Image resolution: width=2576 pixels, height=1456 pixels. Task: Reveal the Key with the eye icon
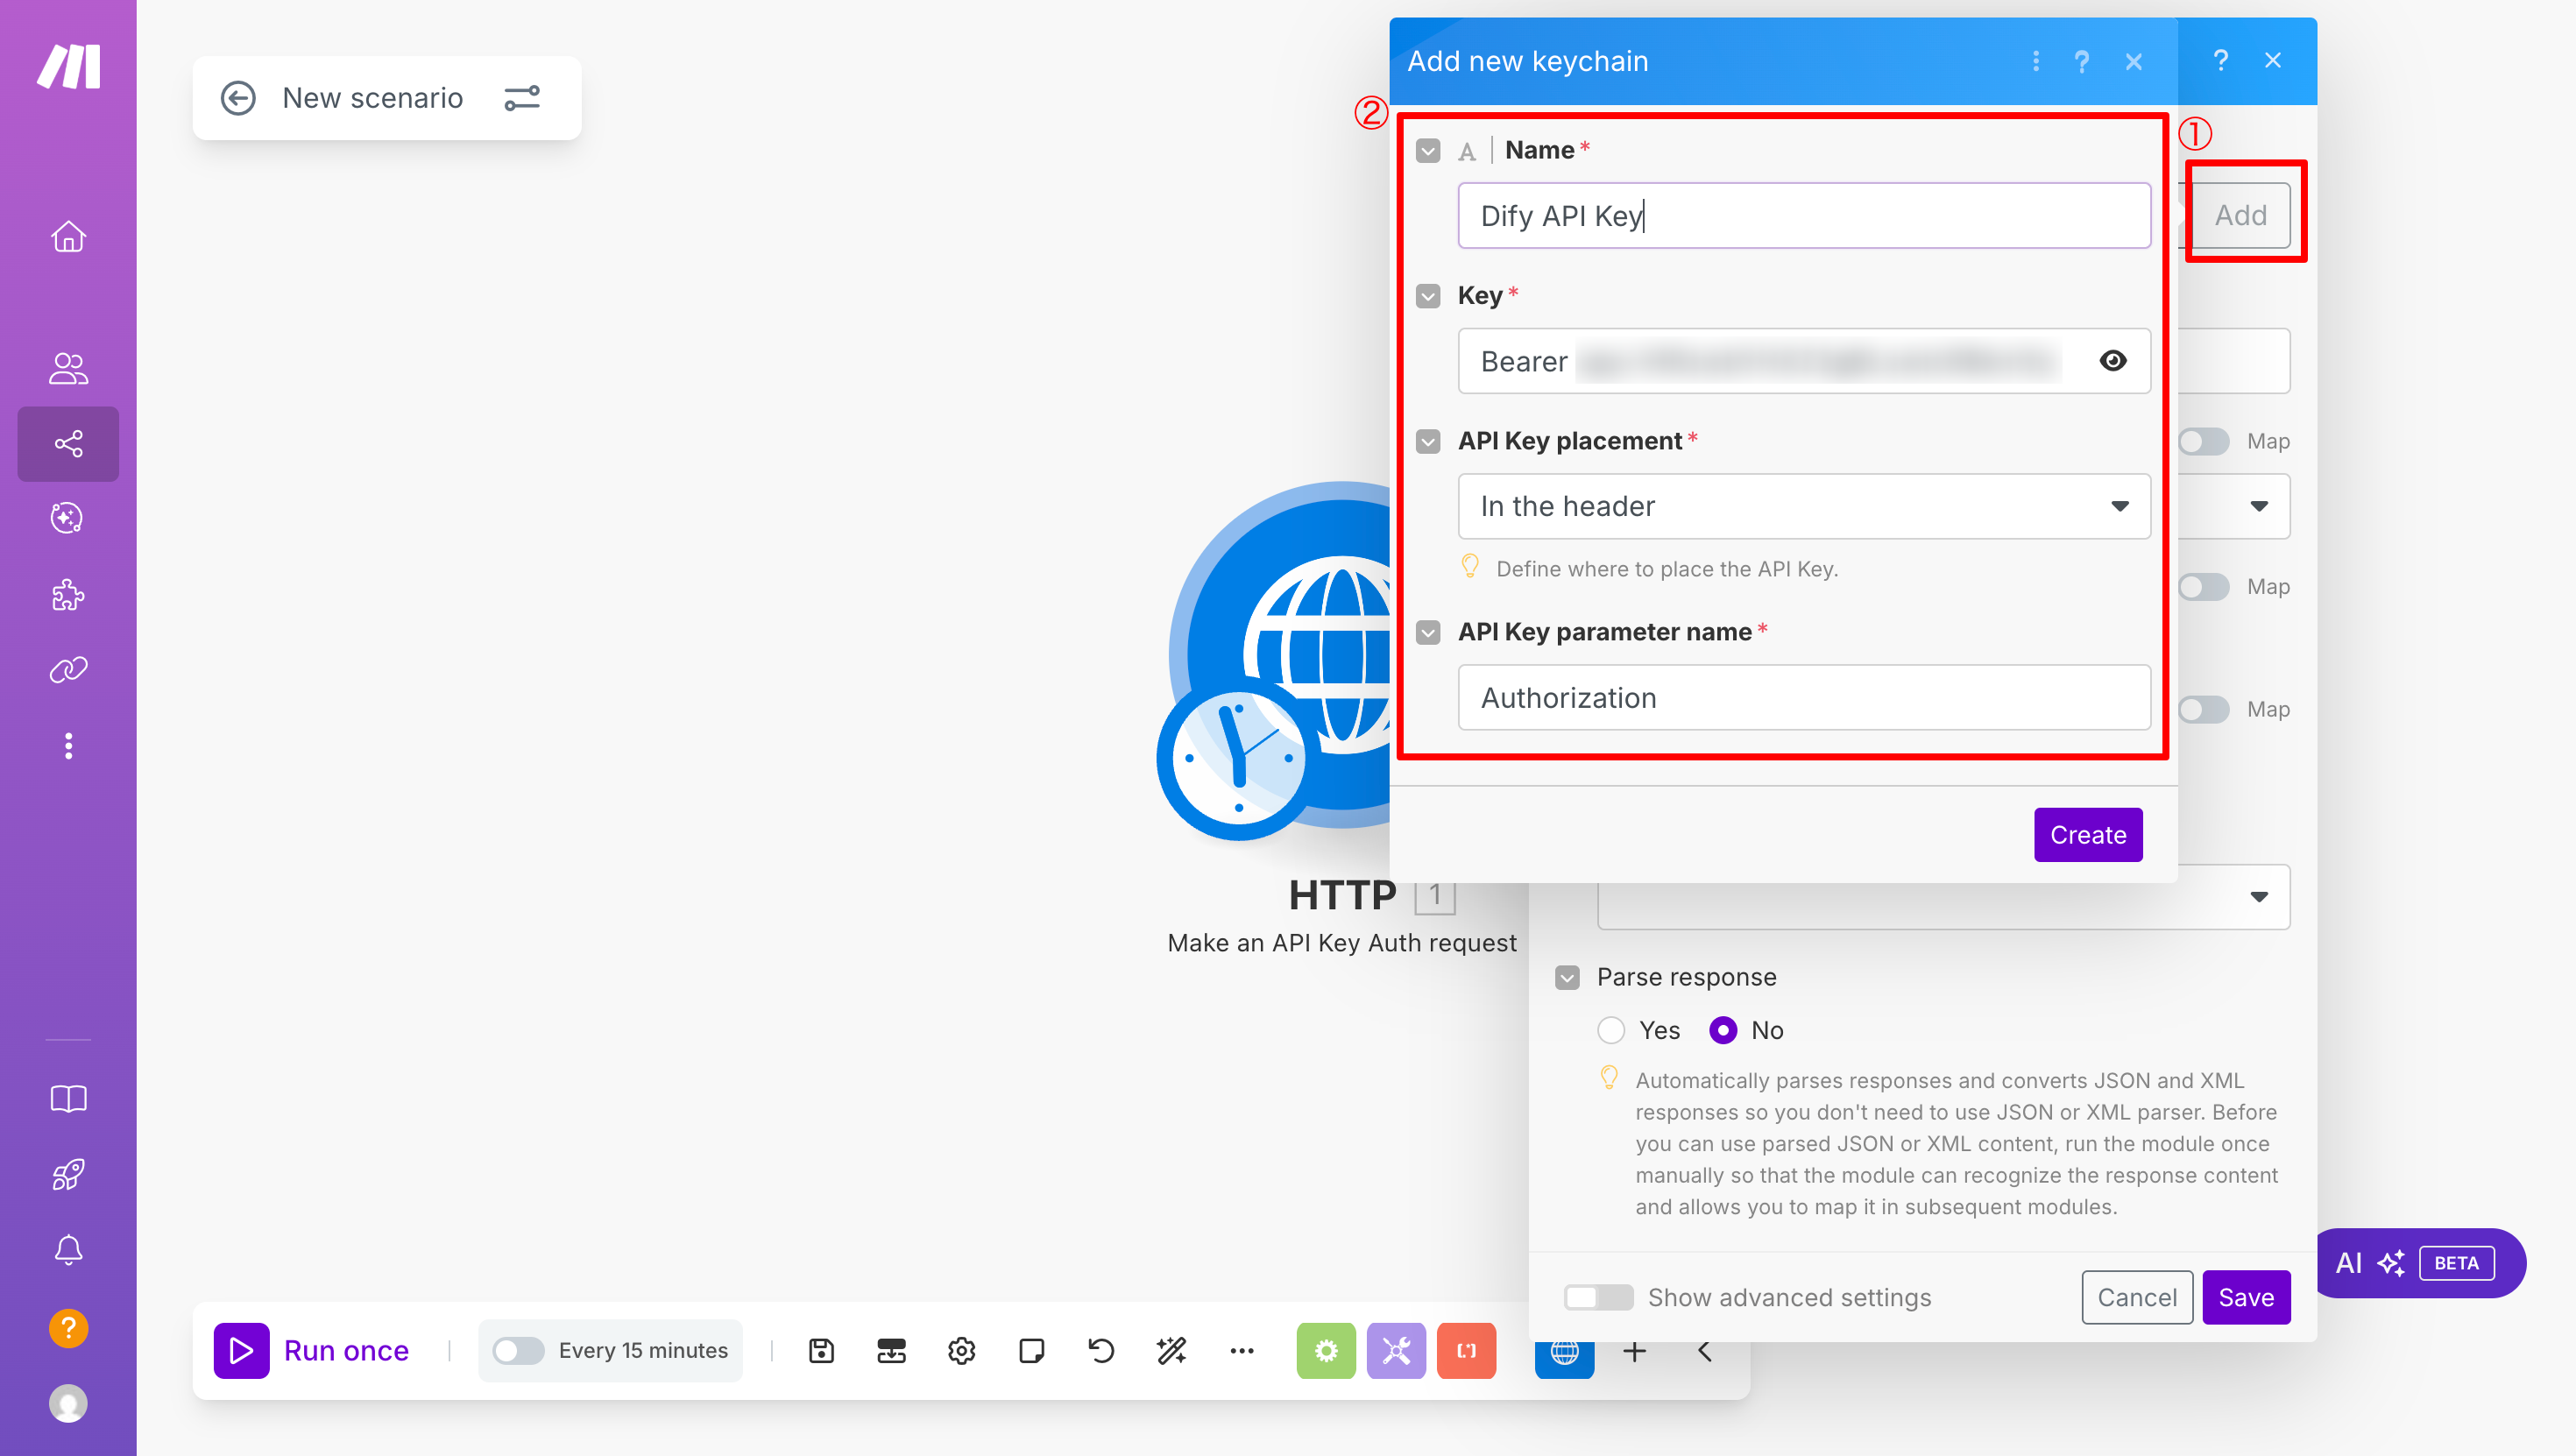2112,361
